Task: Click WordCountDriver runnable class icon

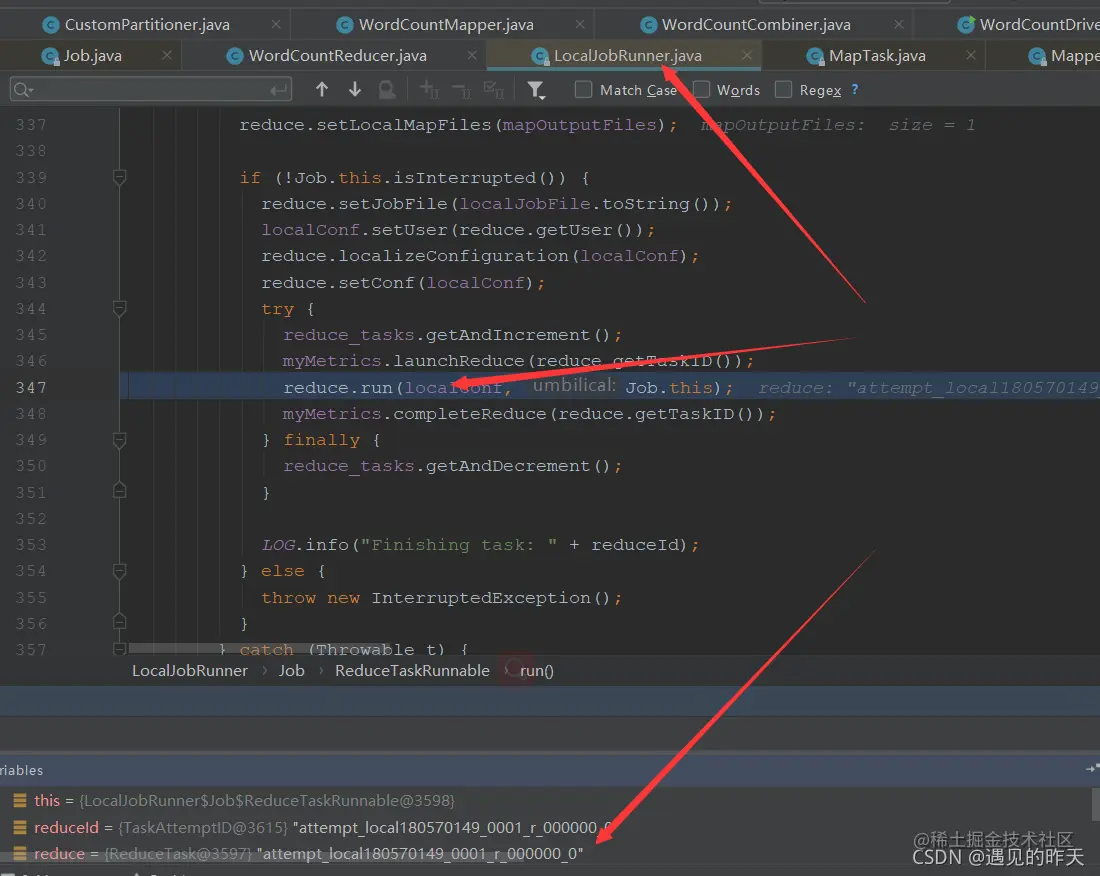Action: pyautogui.click(x=966, y=25)
